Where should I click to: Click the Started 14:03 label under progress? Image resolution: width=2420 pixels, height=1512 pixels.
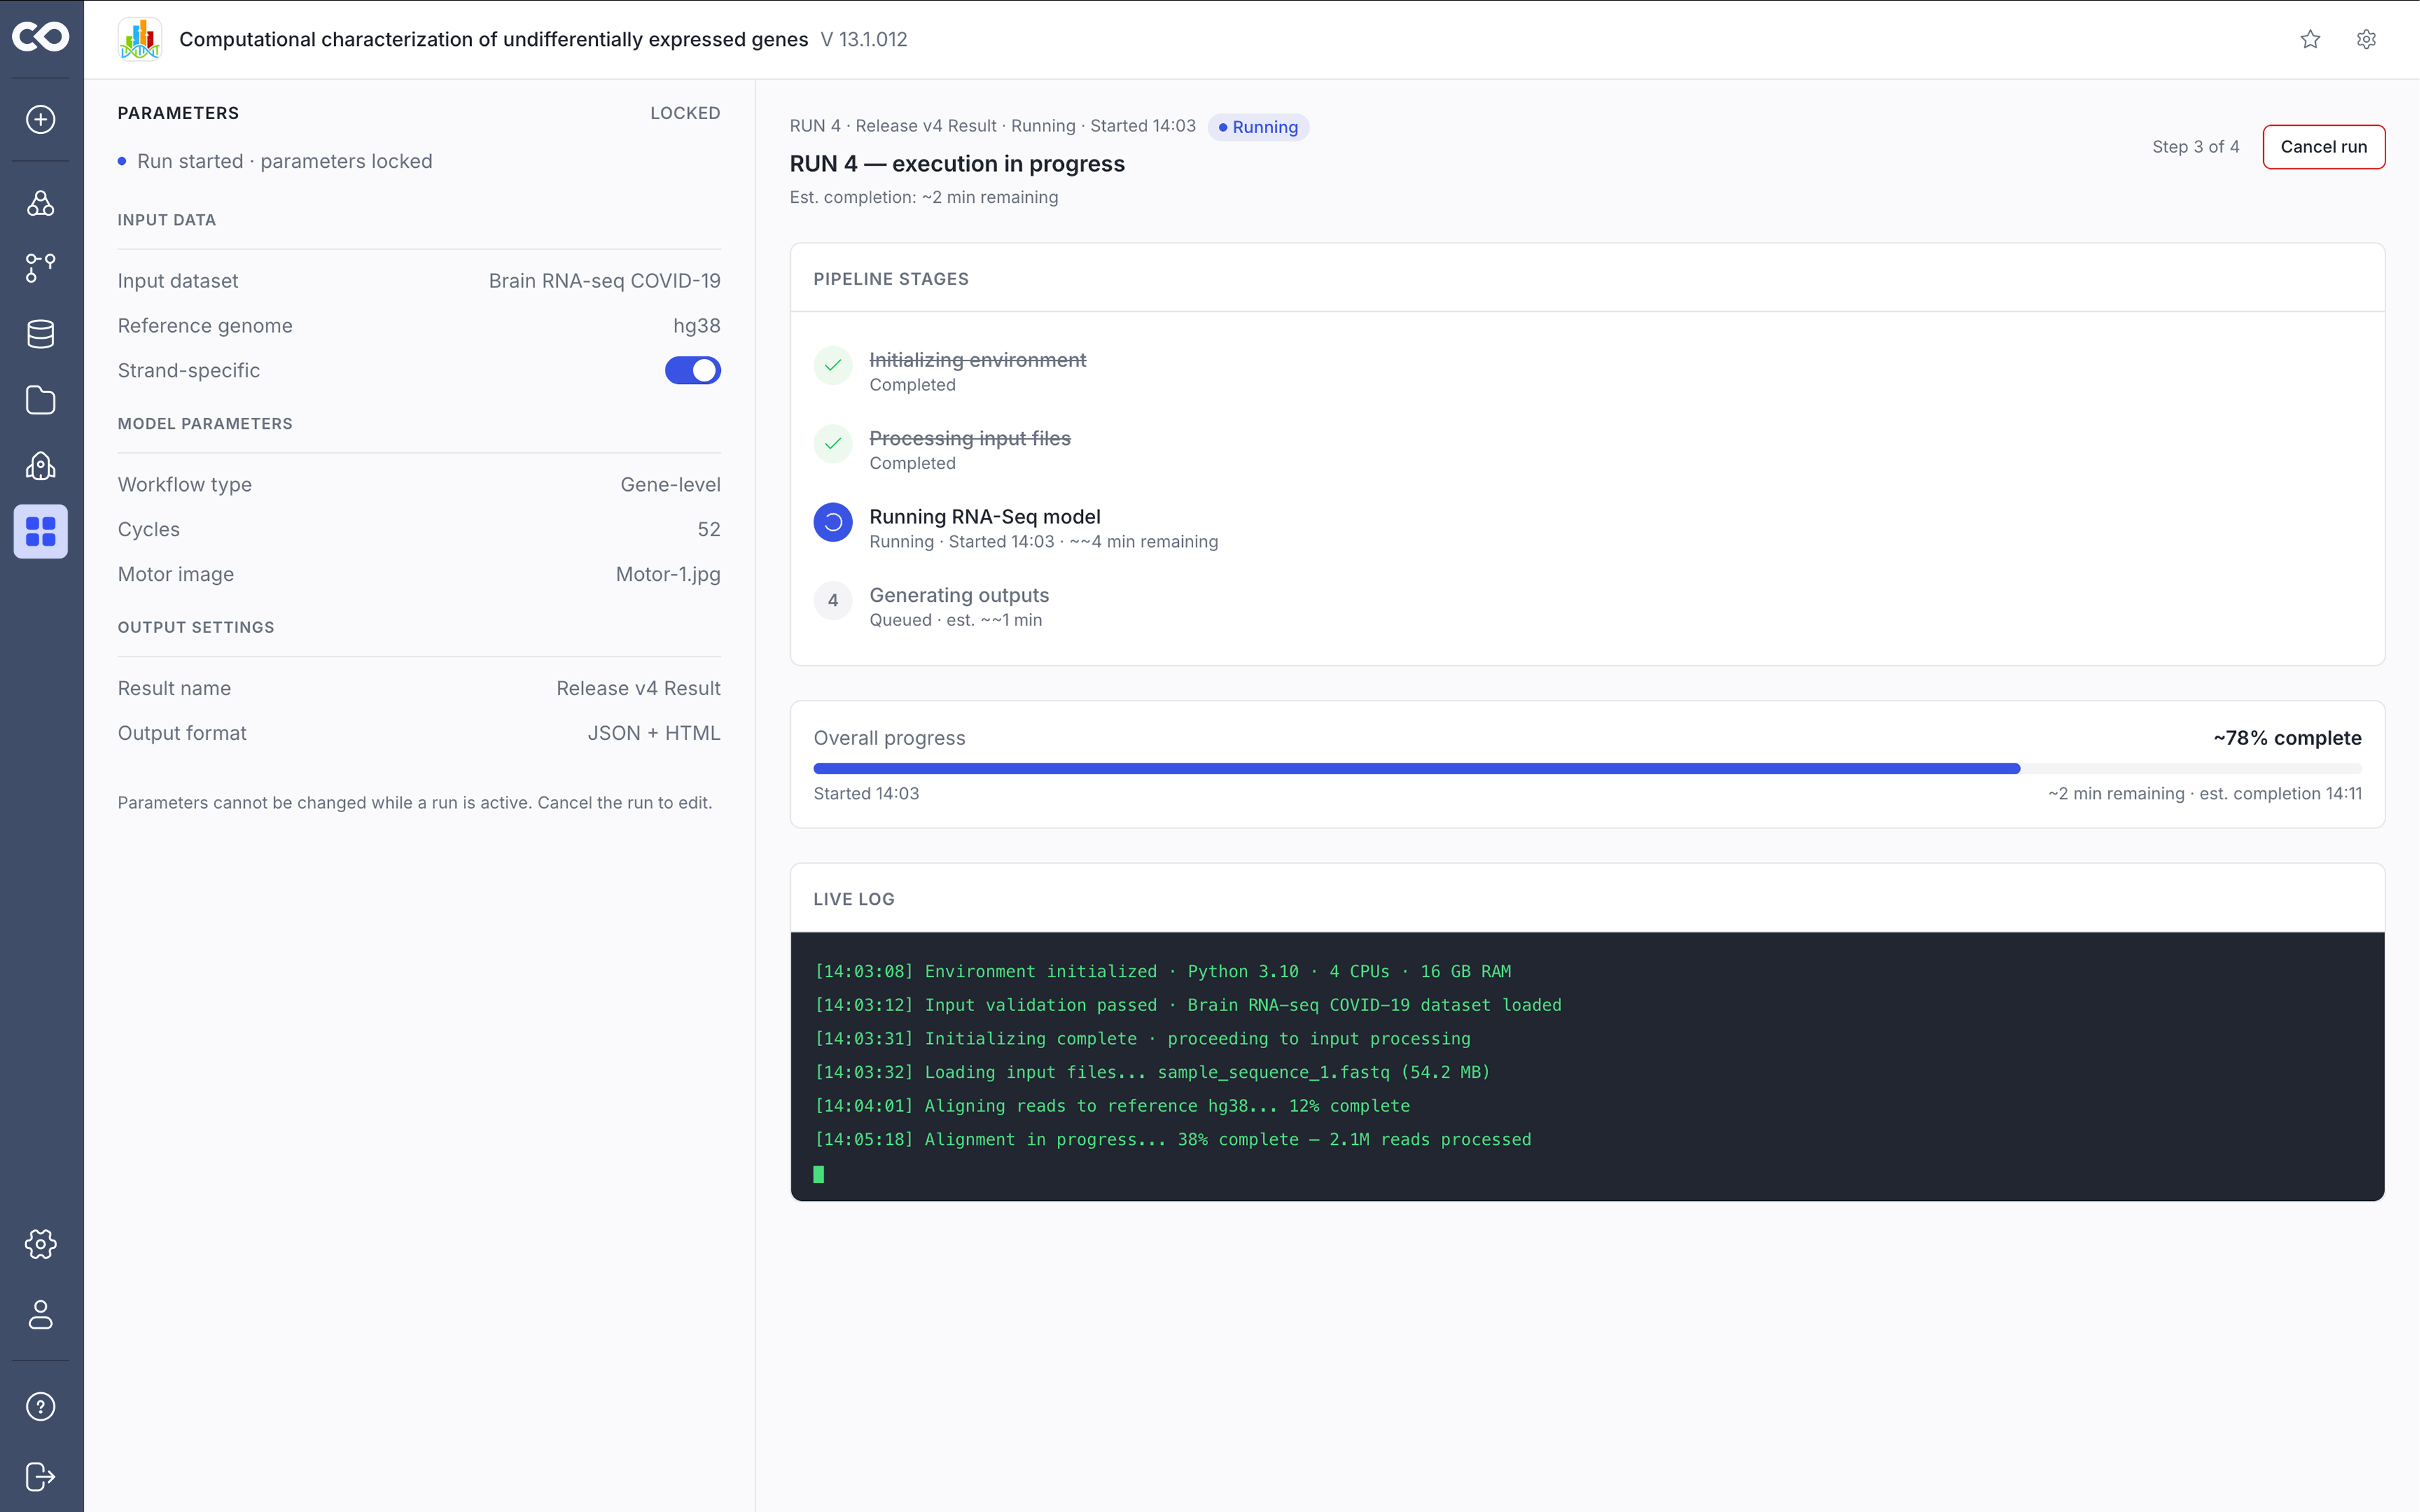coord(866,794)
